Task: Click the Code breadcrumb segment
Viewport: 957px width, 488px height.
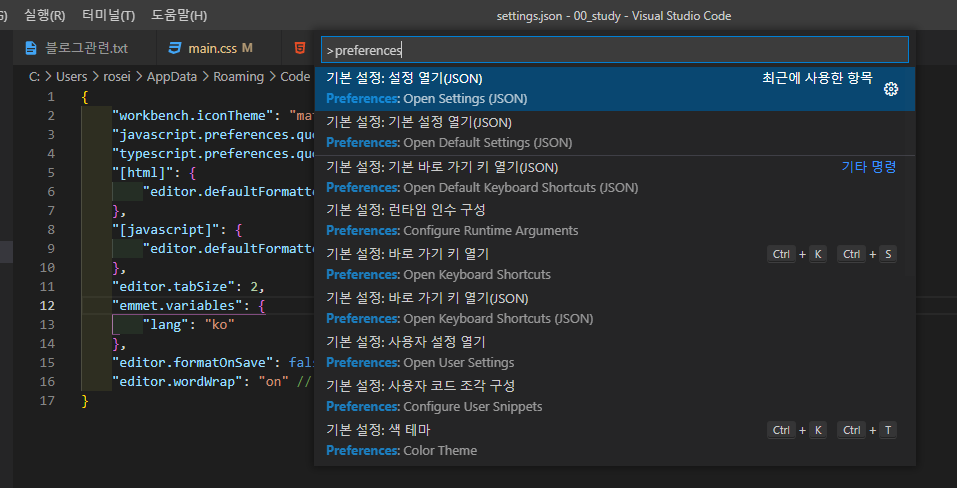Action: 295,77
